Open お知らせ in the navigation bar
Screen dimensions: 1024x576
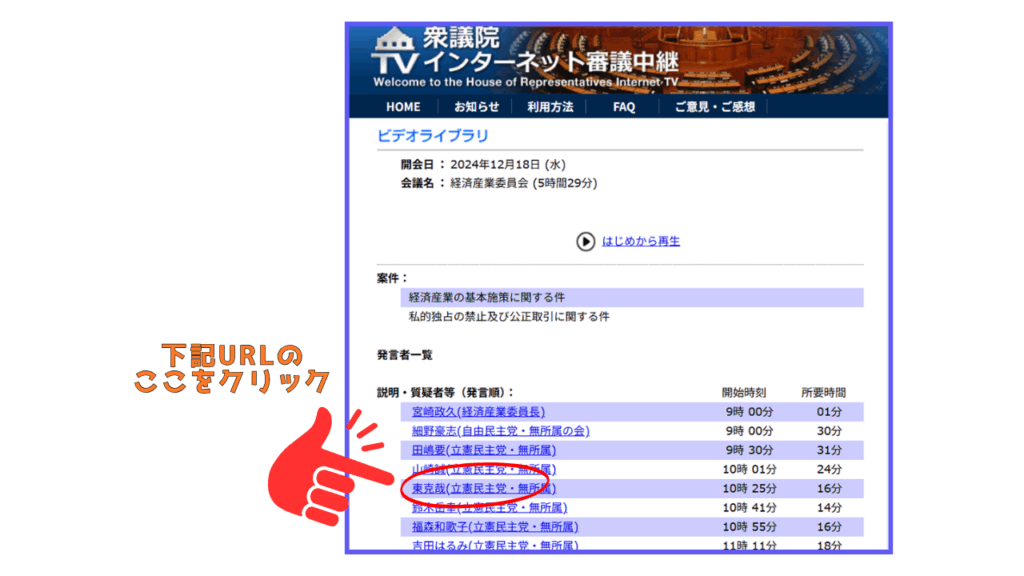[477, 106]
